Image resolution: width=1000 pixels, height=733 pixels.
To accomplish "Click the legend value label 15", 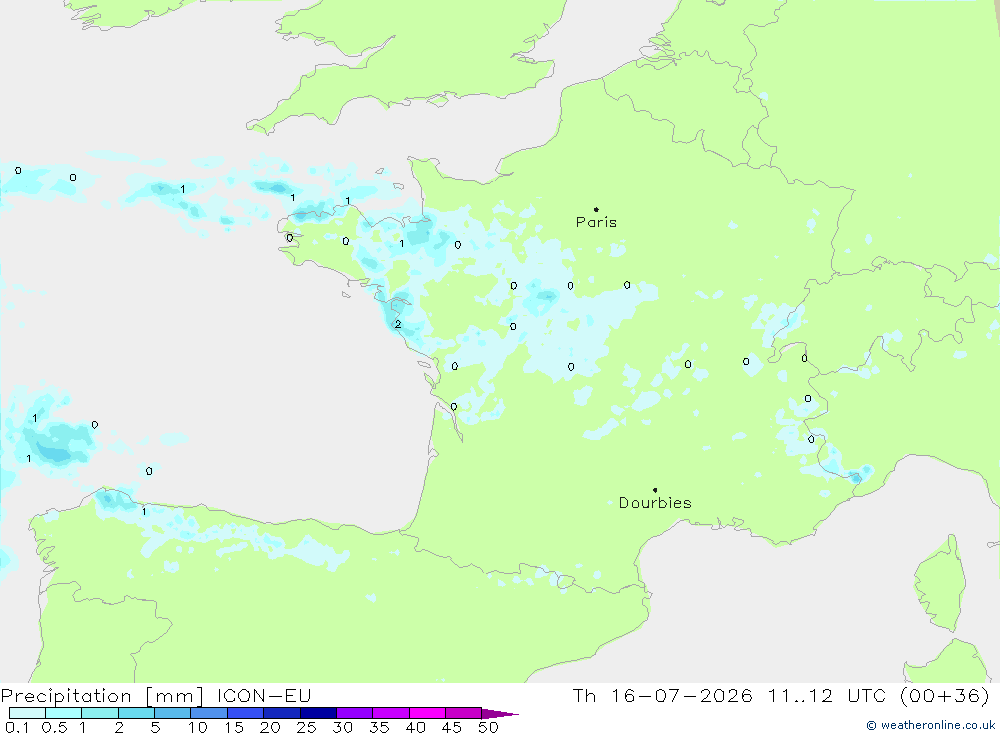I will (x=234, y=727).
